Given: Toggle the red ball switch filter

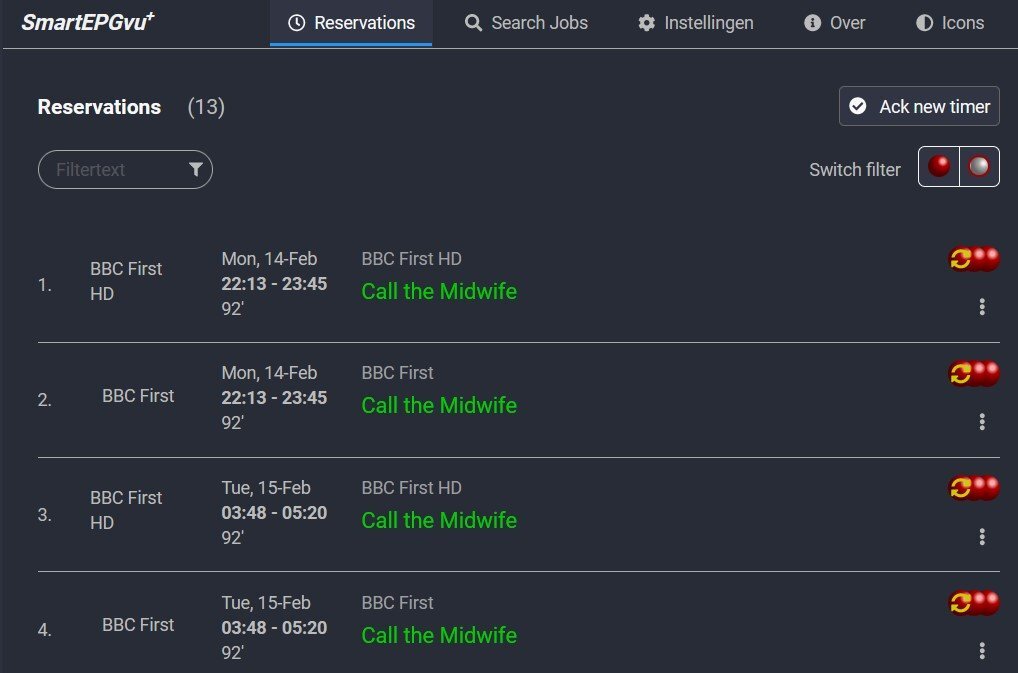Looking at the screenshot, I should click(939, 167).
